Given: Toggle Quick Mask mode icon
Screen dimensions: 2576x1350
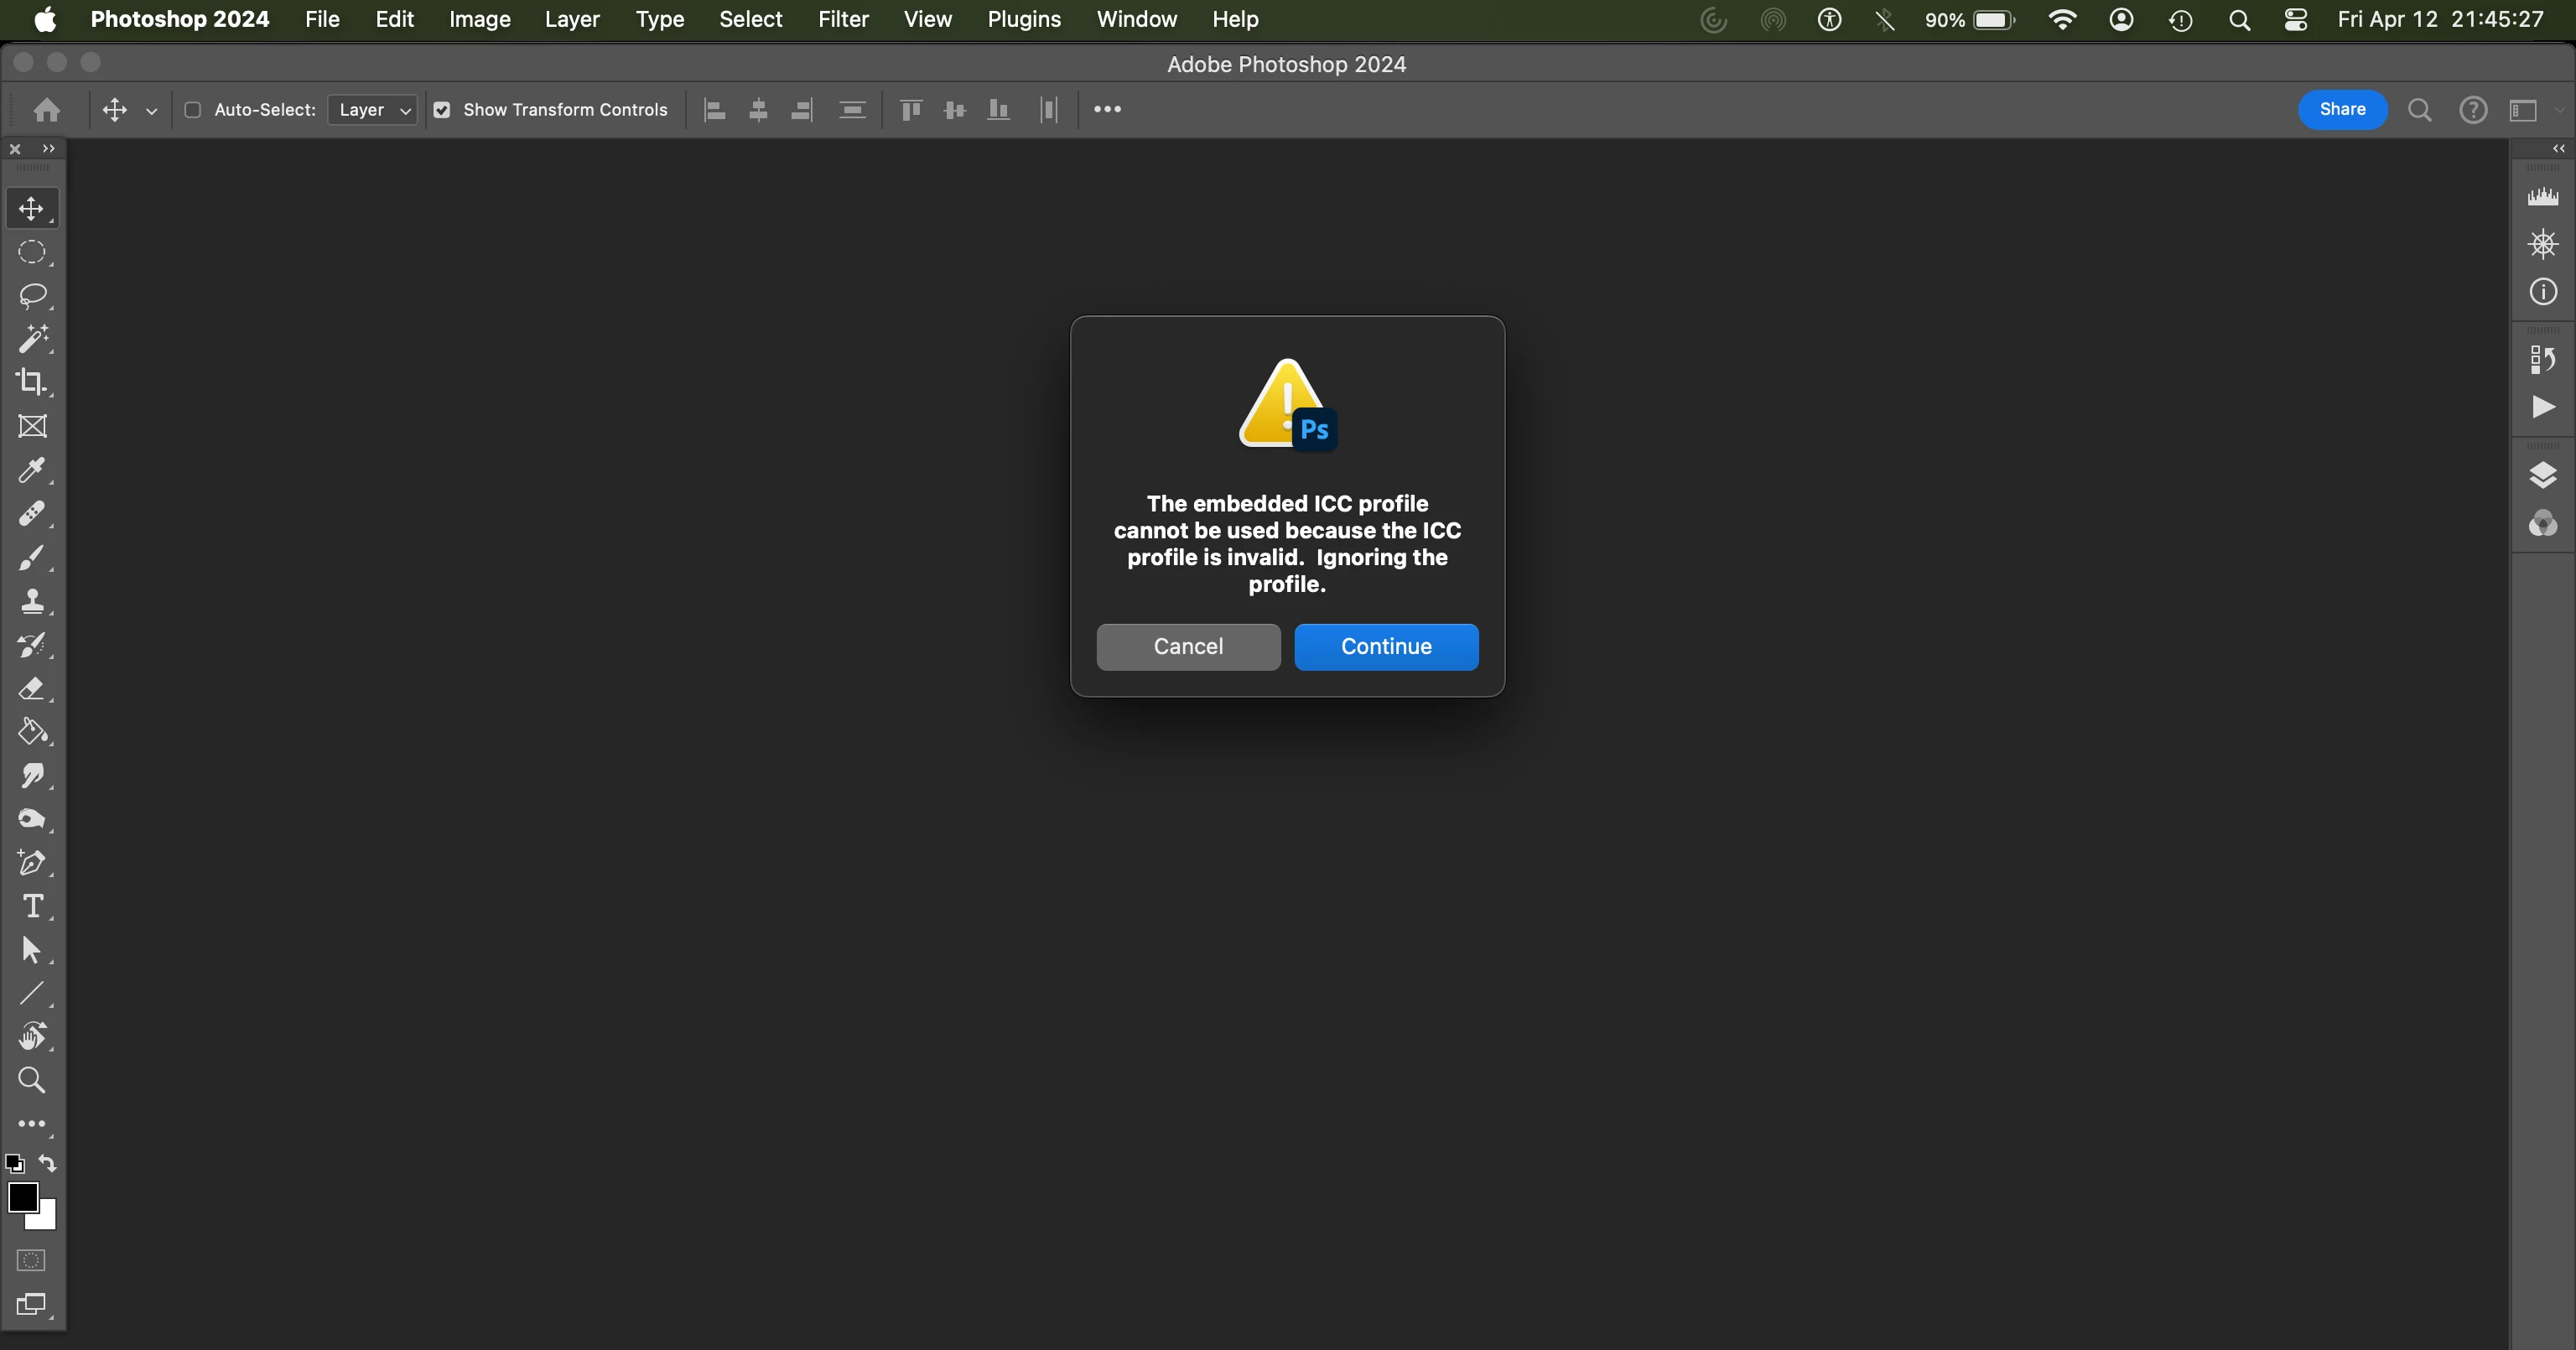Looking at the screenshot, I should 32,1260.
